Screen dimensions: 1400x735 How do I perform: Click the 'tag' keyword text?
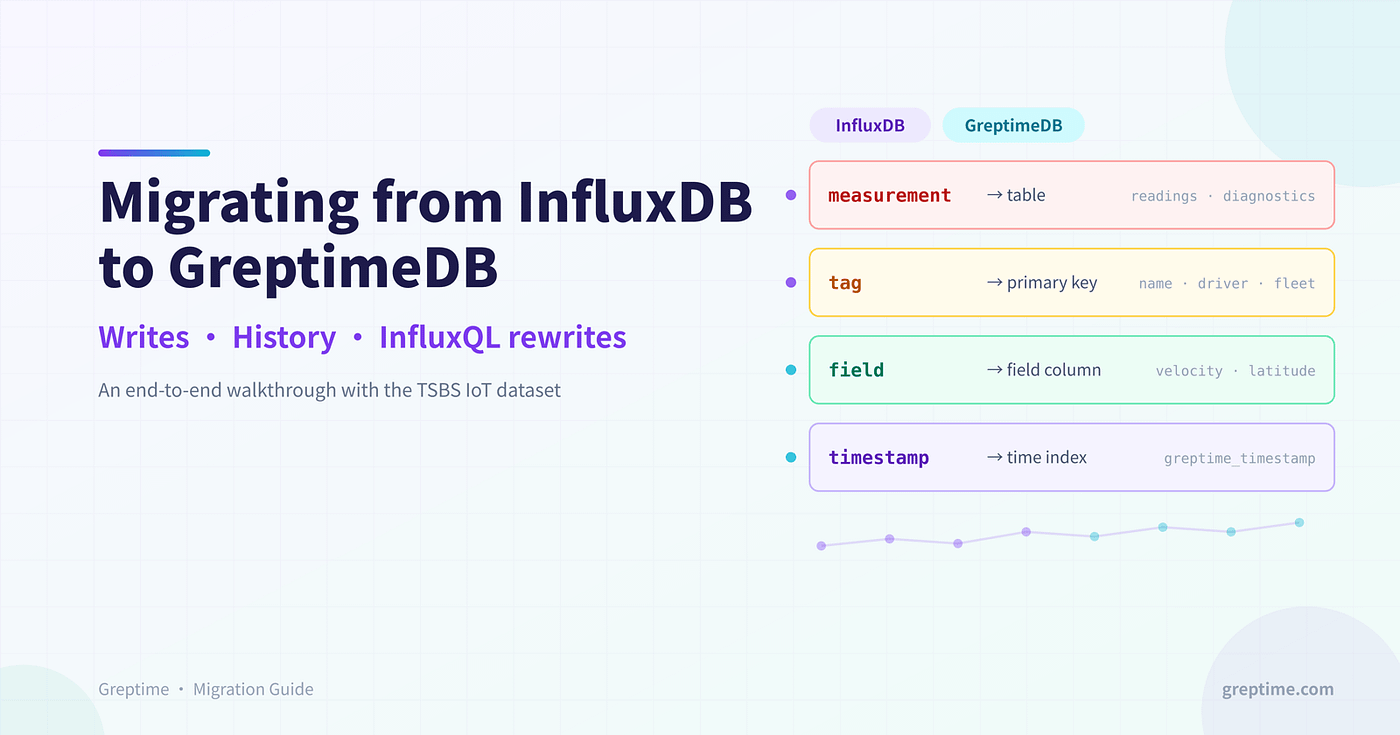(x=845, y=283)
